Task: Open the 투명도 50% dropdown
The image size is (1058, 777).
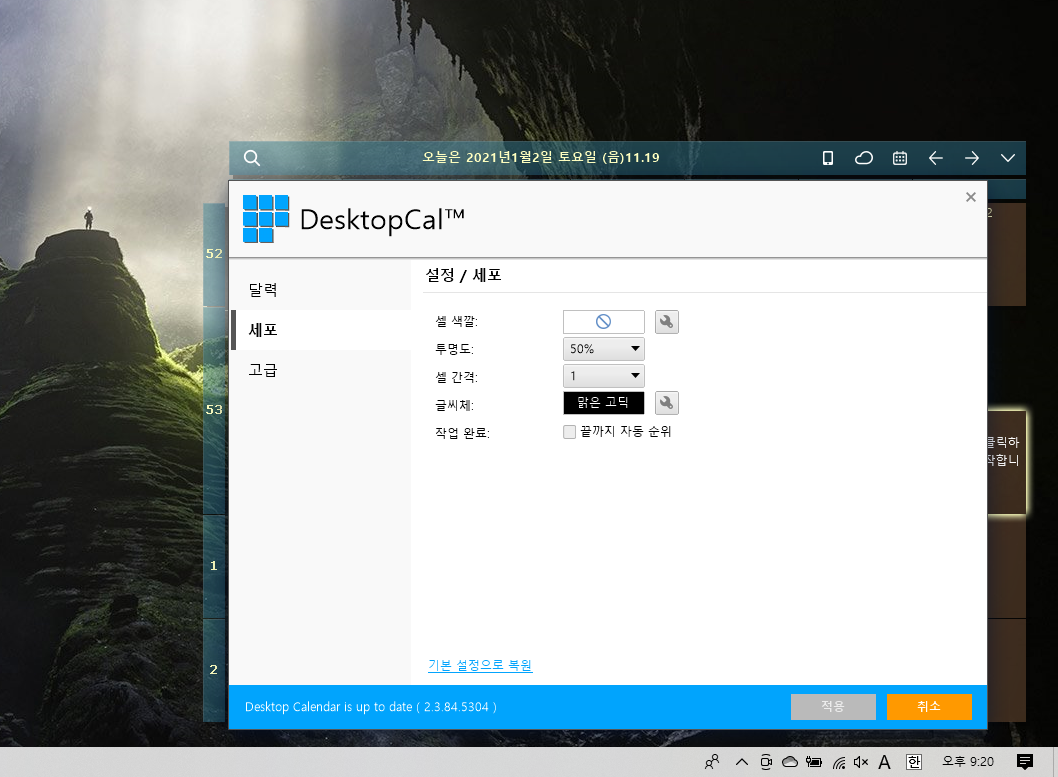Action: click(x=603, y=349)
